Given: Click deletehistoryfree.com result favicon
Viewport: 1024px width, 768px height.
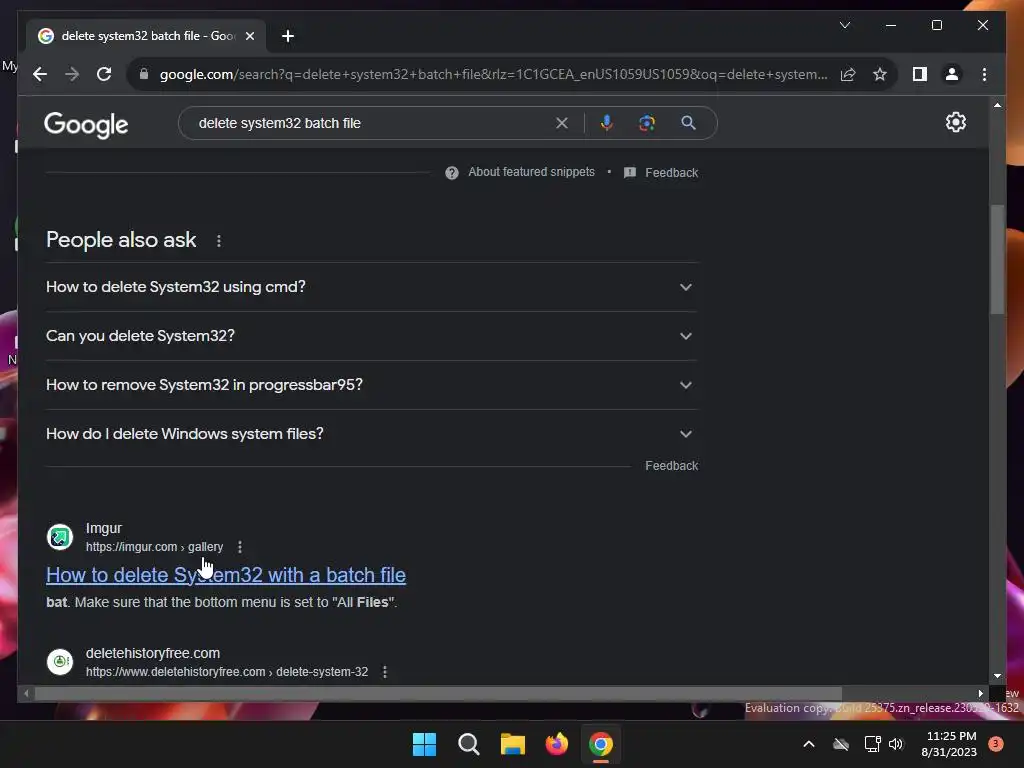Looking at the screenshot, I should click(60, 662).
